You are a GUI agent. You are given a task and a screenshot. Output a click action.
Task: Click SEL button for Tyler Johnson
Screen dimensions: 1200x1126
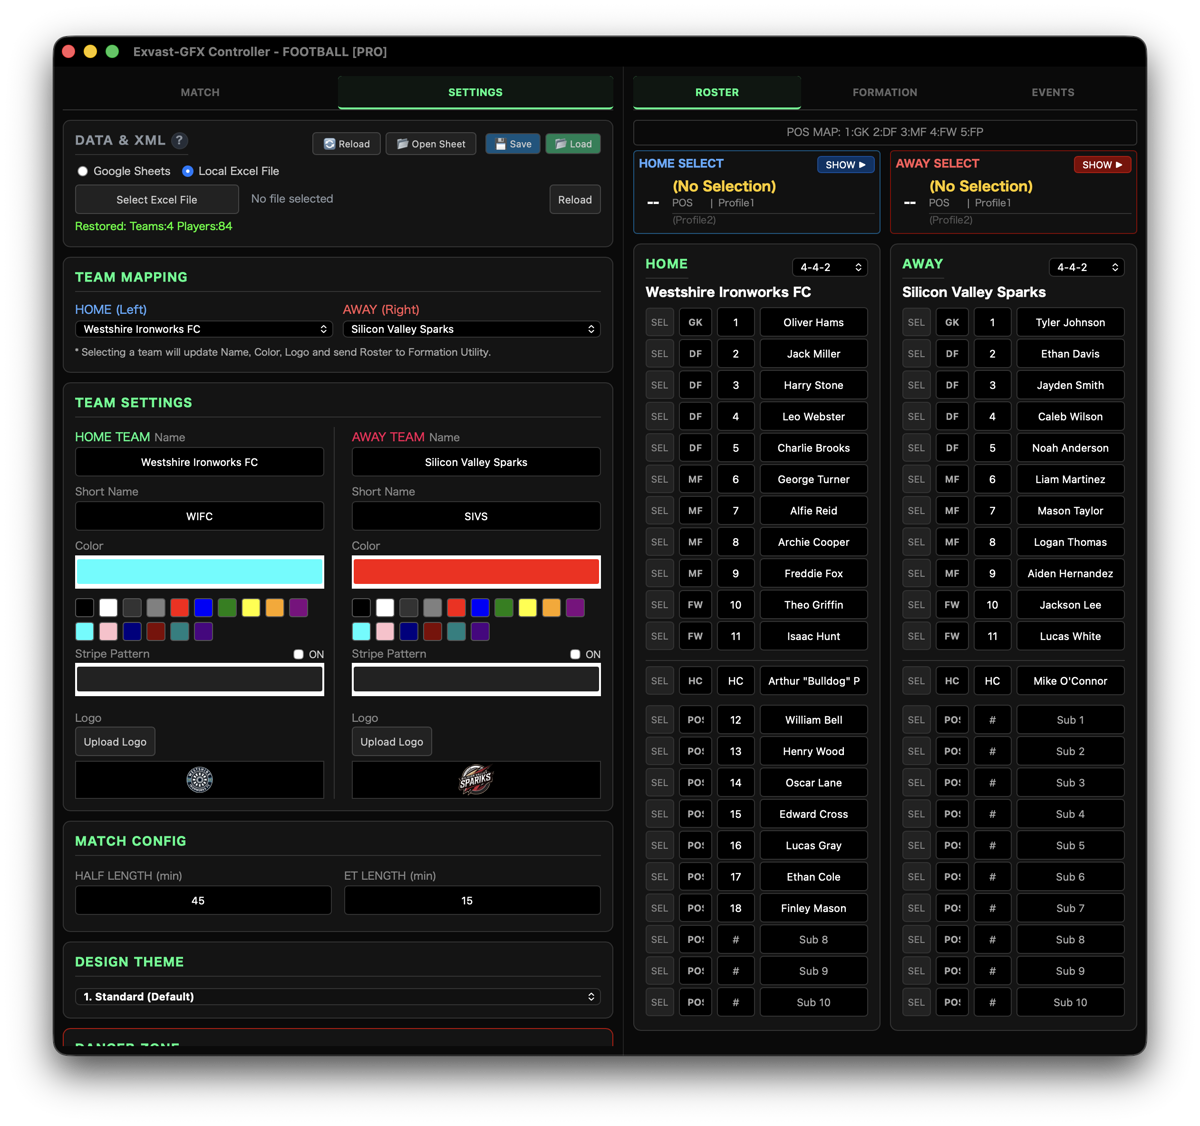[917, 322]
